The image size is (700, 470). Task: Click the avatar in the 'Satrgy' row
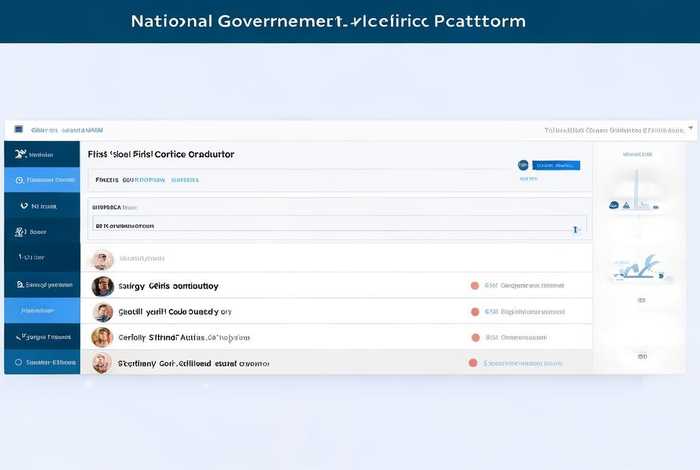tap(102, 286)
